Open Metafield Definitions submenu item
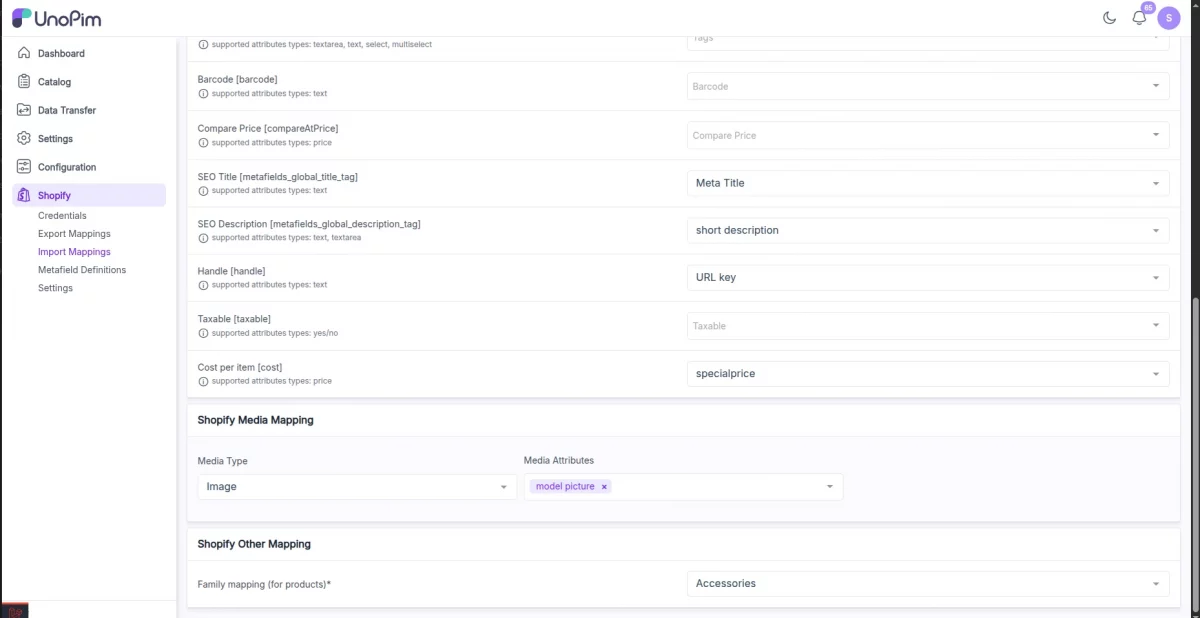The width and height of the screenshot is (1200, 618). click(82, 270)
